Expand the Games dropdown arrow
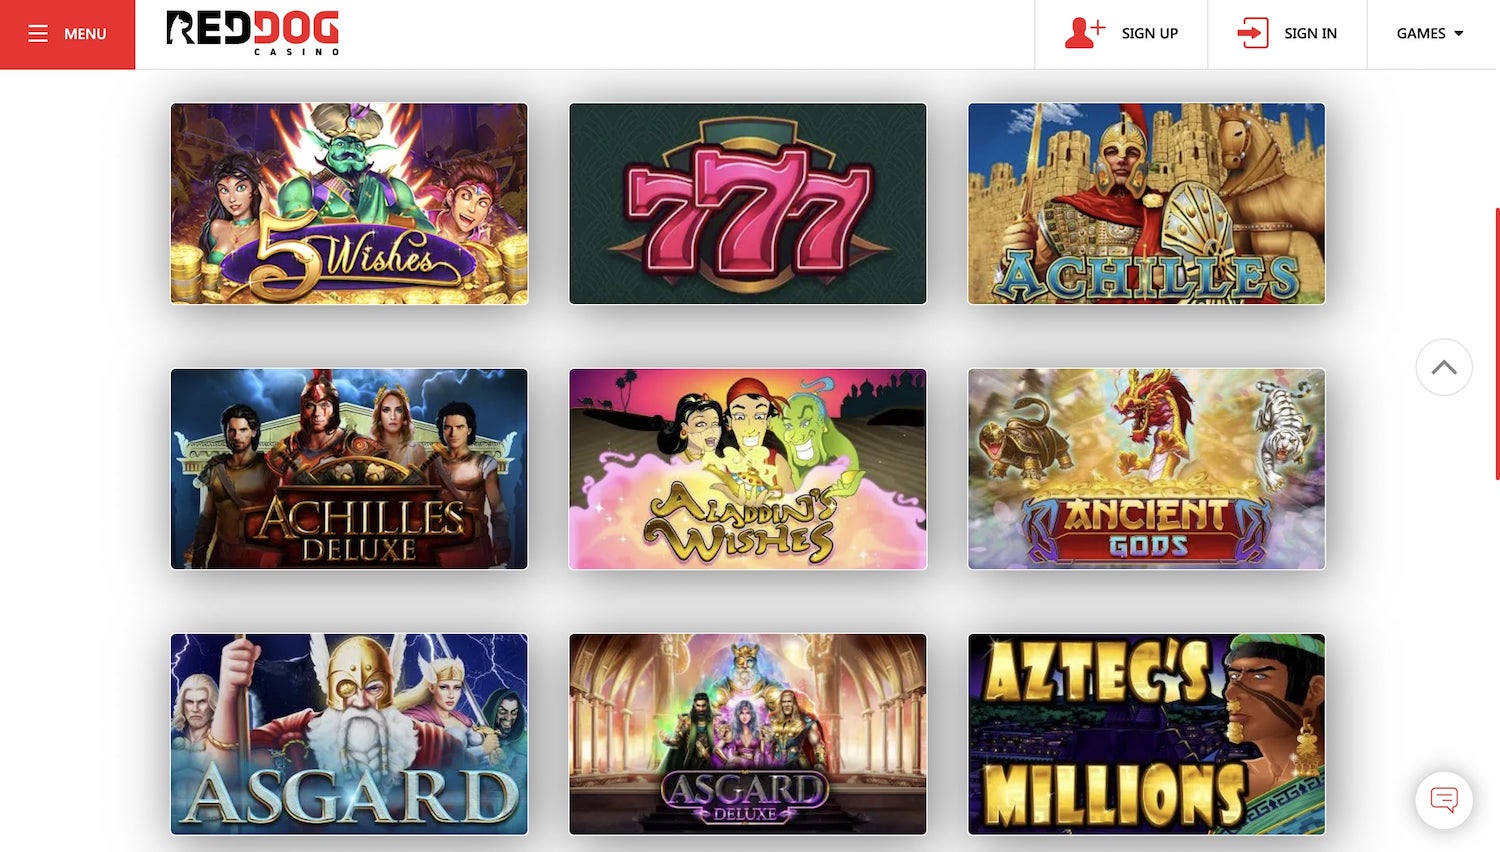Image resolution: width=1500 pixels, height=852 pixels. pos(1459,34)
